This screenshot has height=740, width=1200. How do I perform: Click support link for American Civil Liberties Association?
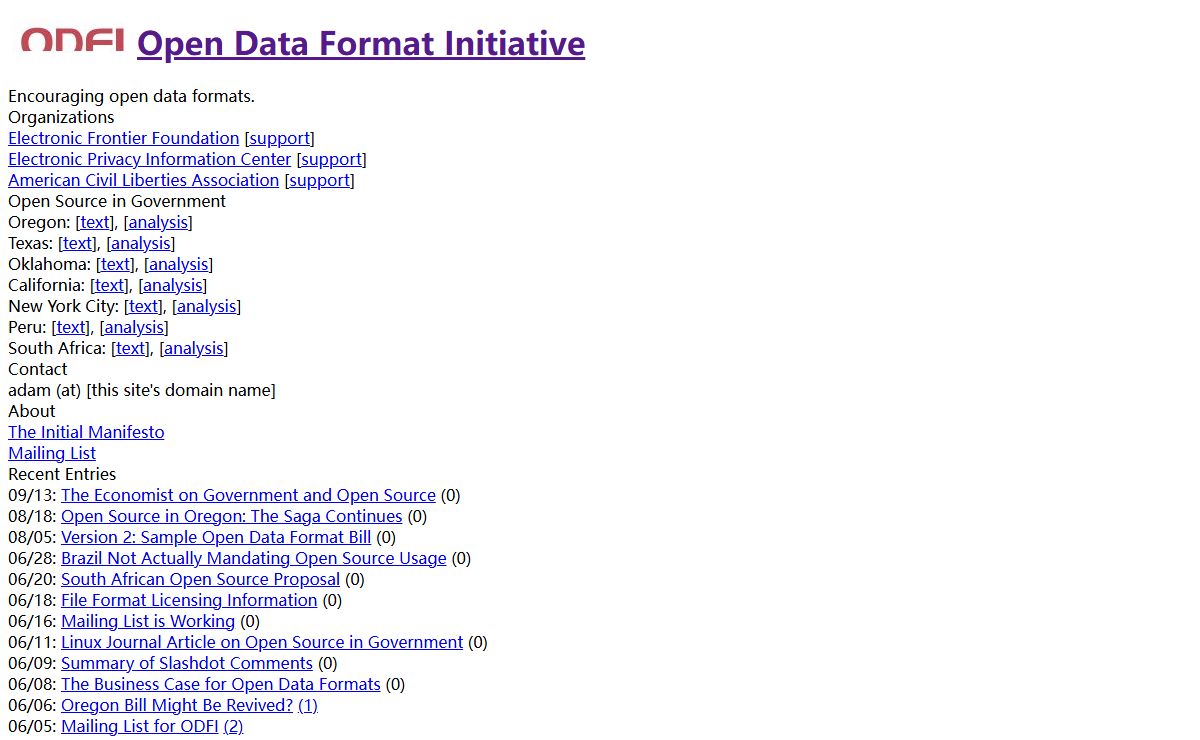click(x=320, y=180)
